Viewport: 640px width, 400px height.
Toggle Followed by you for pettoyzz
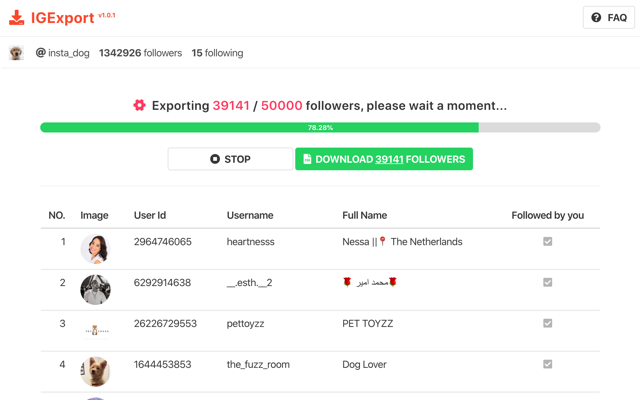[547, 324]
